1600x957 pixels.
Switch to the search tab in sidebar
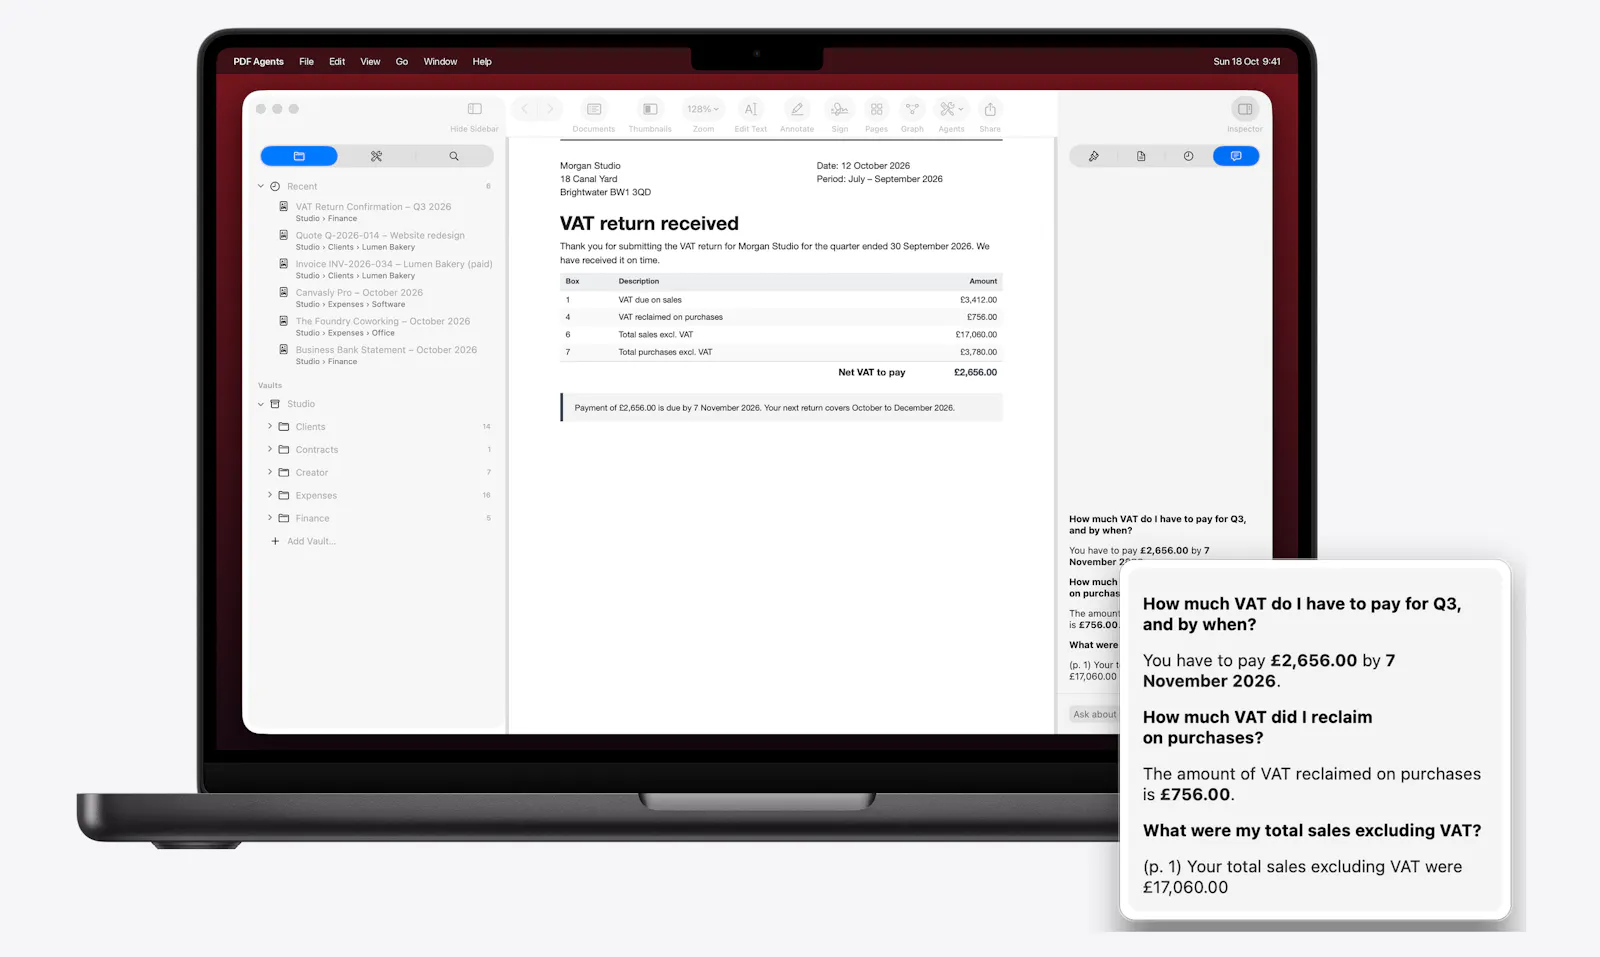tap(454, 156)
